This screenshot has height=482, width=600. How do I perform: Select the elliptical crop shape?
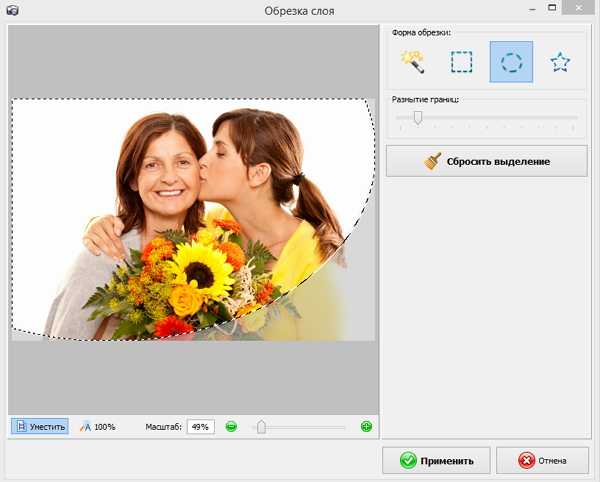coord(511,62)
